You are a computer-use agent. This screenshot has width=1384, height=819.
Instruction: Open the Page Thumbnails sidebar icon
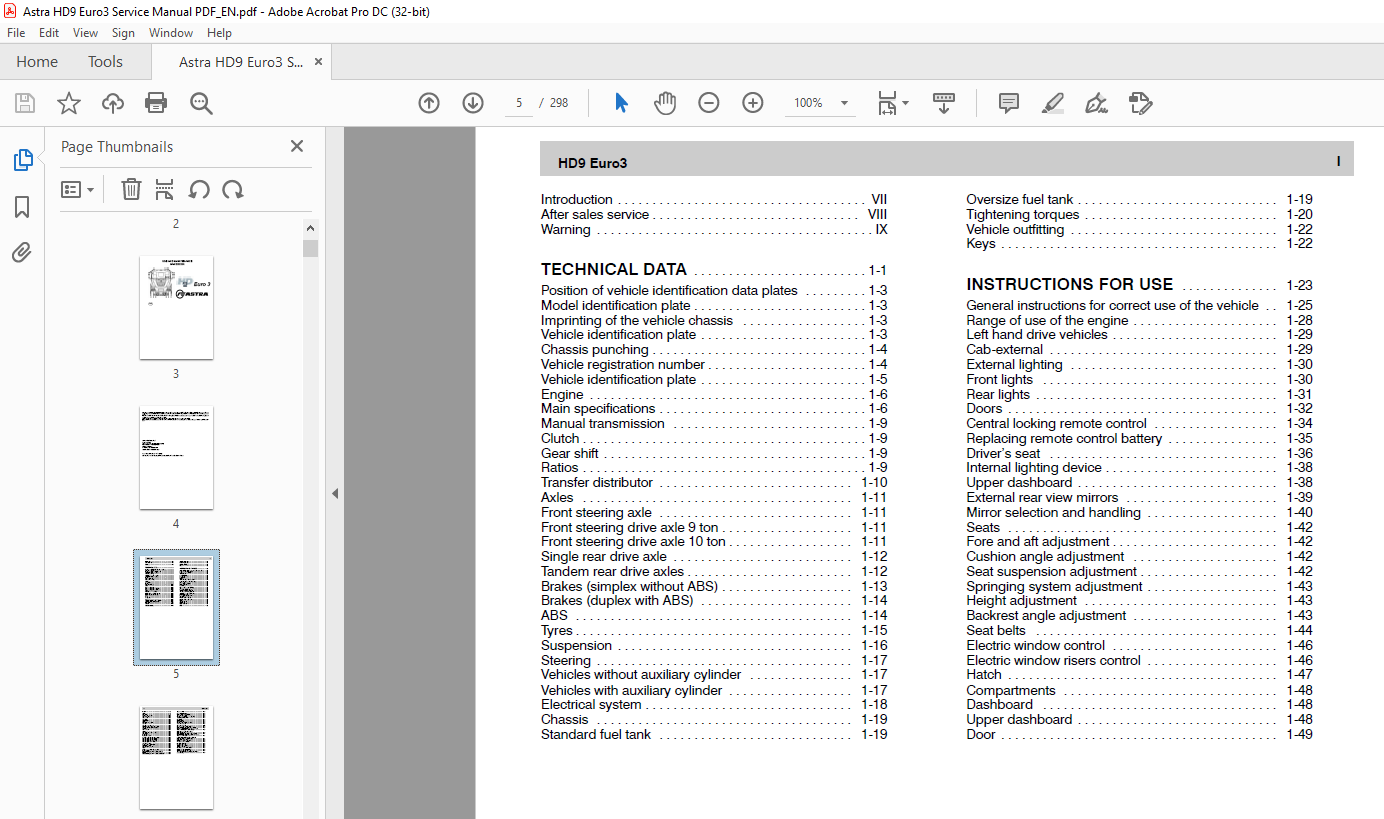pos(22,160)
